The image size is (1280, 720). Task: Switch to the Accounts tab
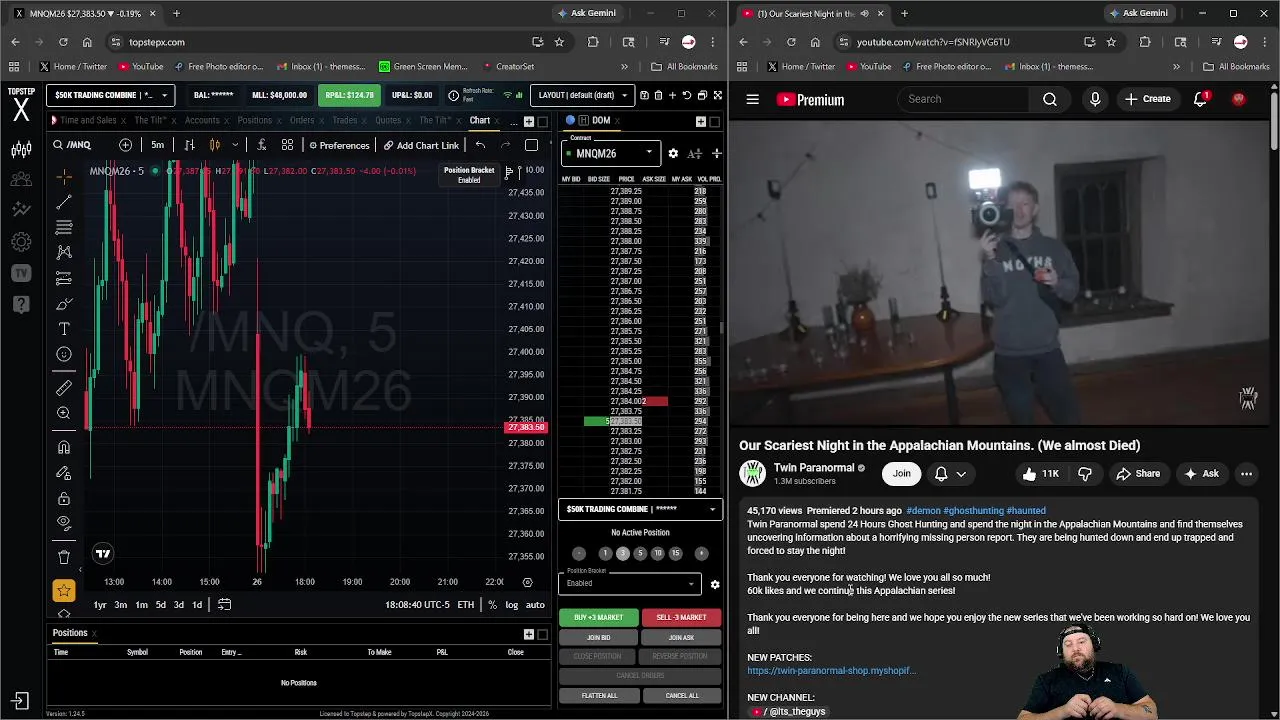click(202, 120)
